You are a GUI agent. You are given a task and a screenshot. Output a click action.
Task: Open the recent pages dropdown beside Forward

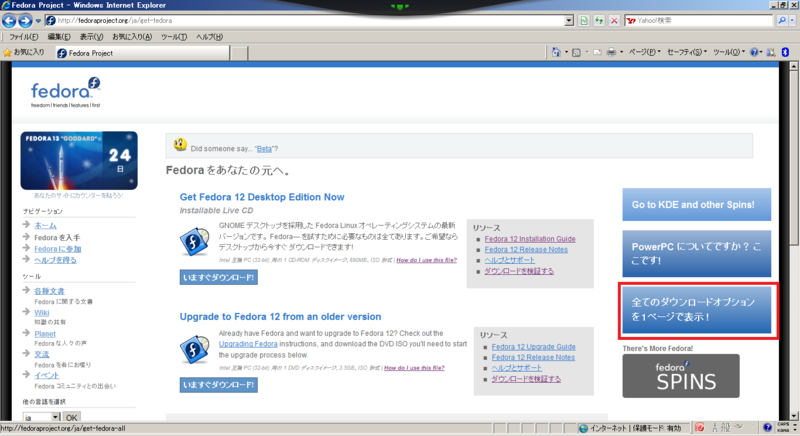click(x=38, y=21)
